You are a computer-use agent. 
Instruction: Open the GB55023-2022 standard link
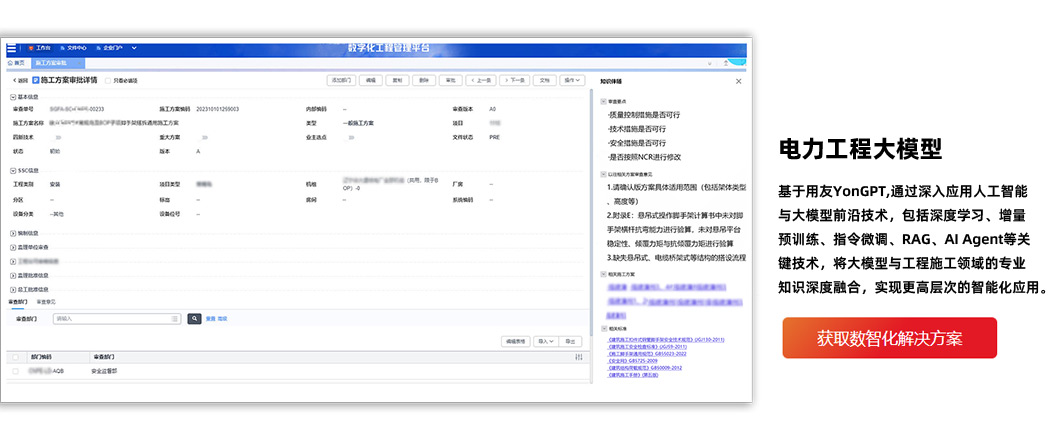[x=648, y=354]
